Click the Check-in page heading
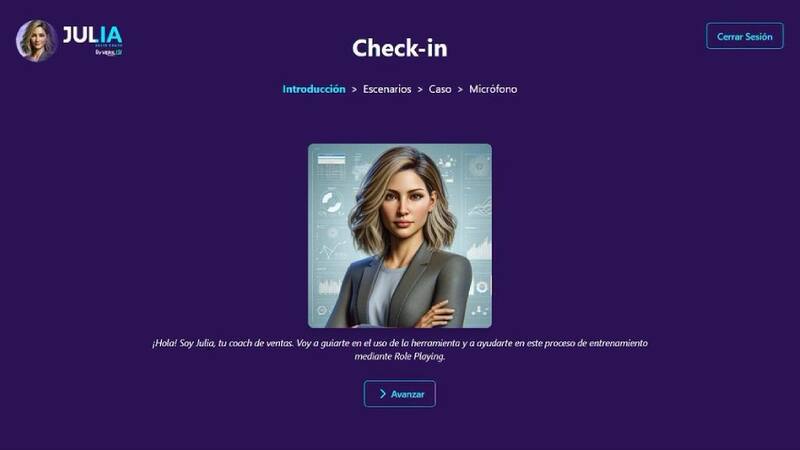The width and height of the screenshot is (800, 450). click(400, 48)
